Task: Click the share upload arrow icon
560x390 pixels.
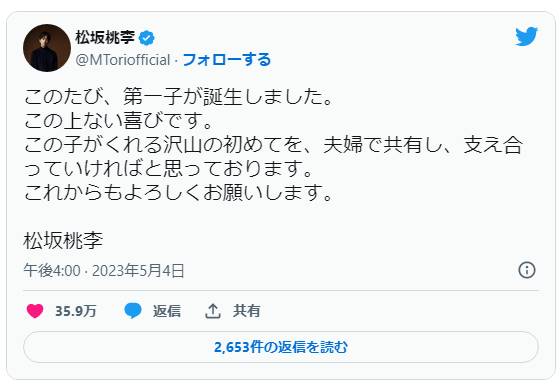Action: pyautogui.click(x=213, y=311)
